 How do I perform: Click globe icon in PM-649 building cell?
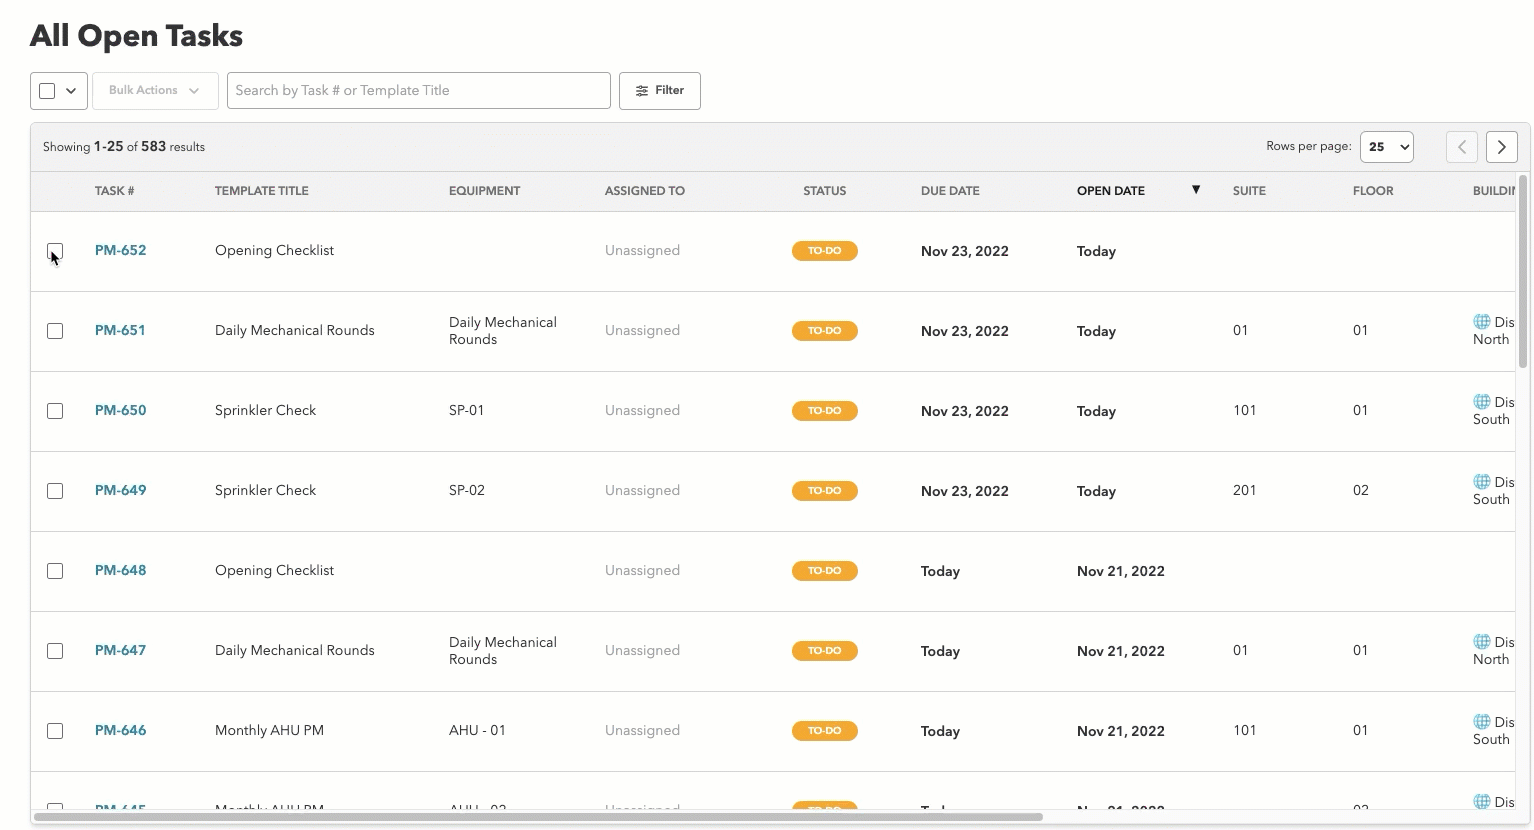coord(1481,482)
